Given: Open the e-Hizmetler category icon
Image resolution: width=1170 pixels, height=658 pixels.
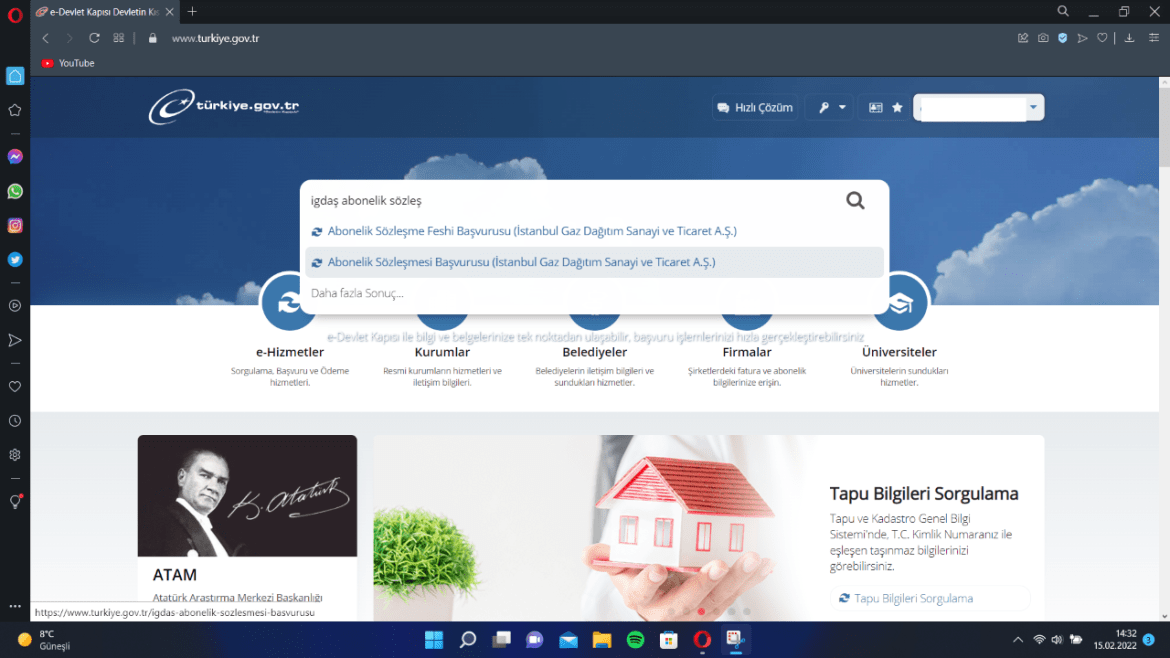Looking at the screenshot, I should [289, 304].
